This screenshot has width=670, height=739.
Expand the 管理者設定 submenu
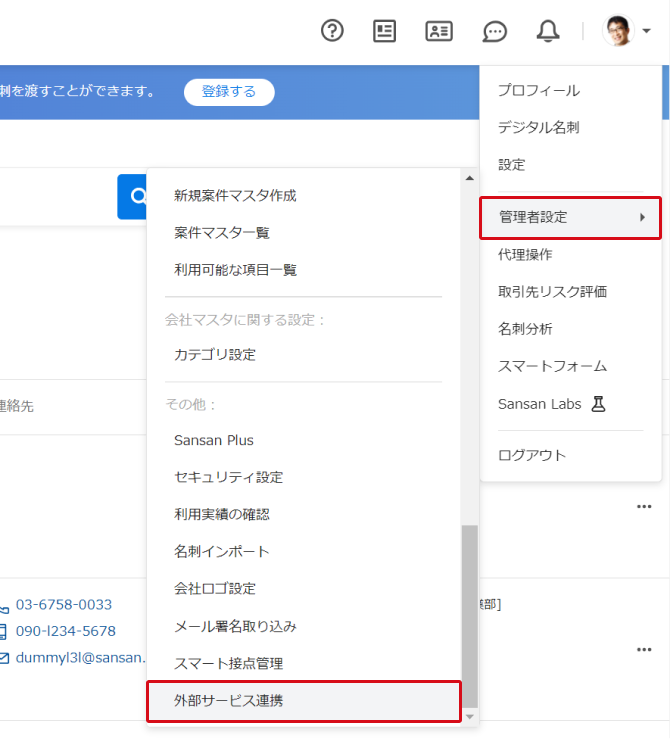(x=570, y=217)
